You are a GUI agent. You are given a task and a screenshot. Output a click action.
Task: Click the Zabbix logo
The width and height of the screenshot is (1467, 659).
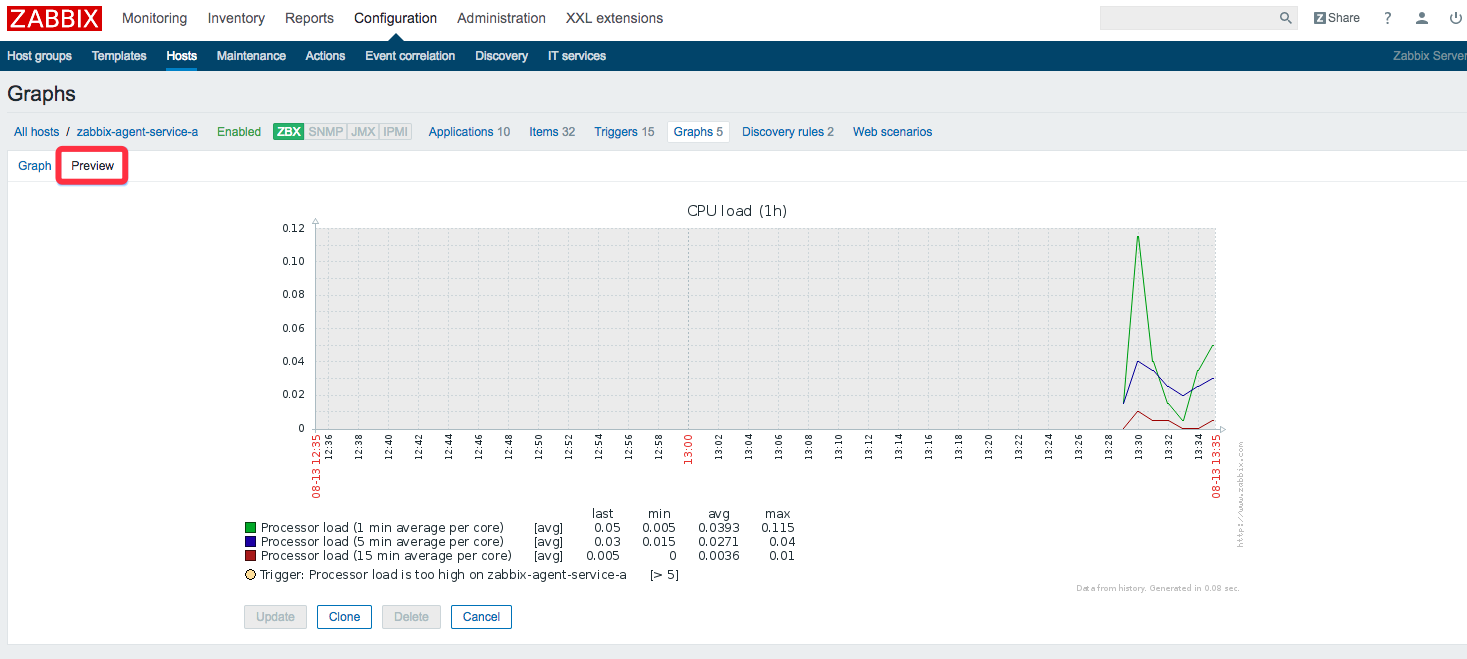[54, 18]
